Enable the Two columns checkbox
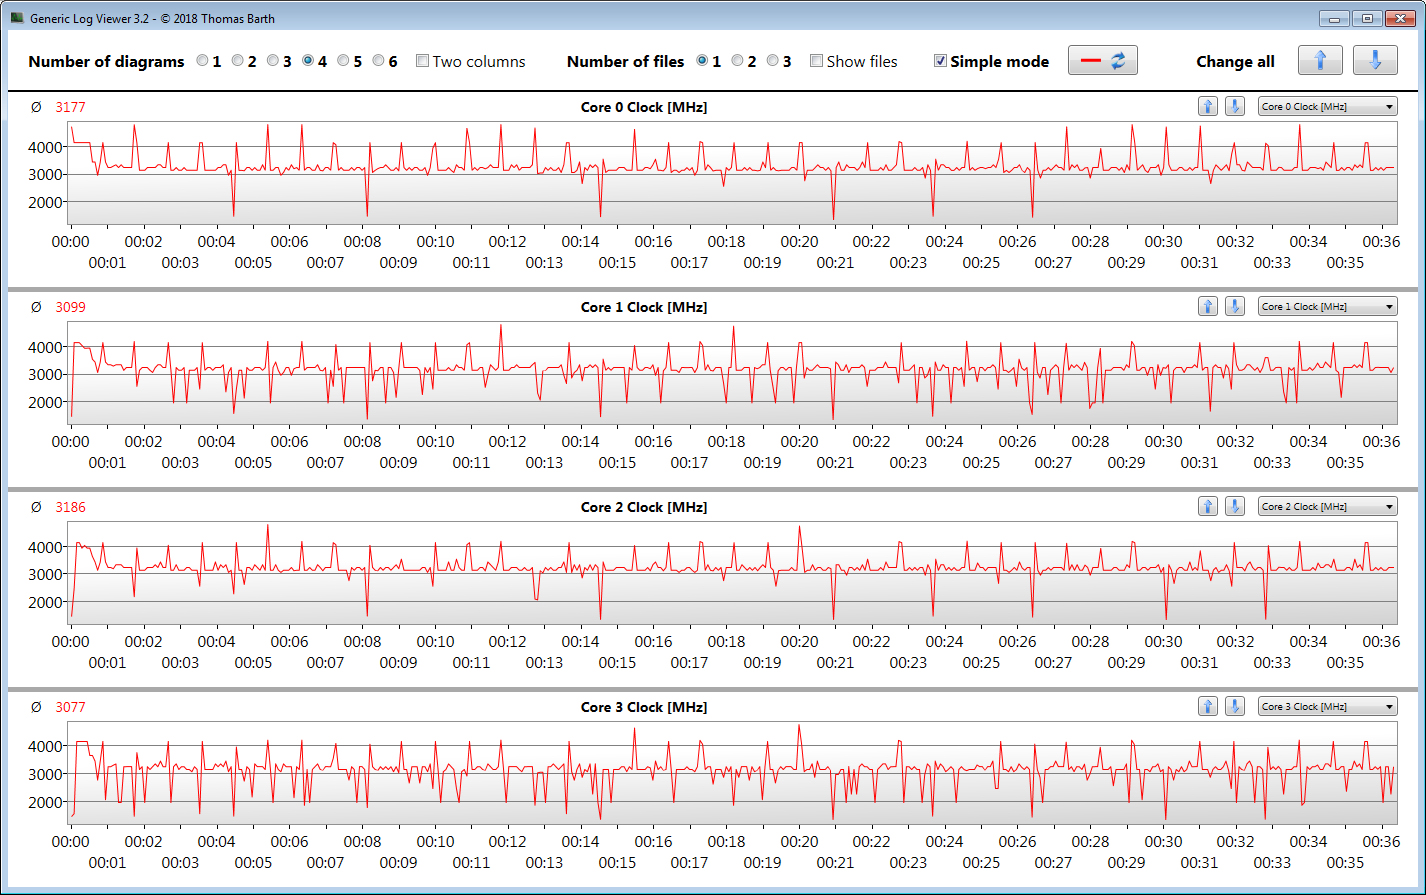The height and width of the screenshot is (895, 1426). pos(422,61)
